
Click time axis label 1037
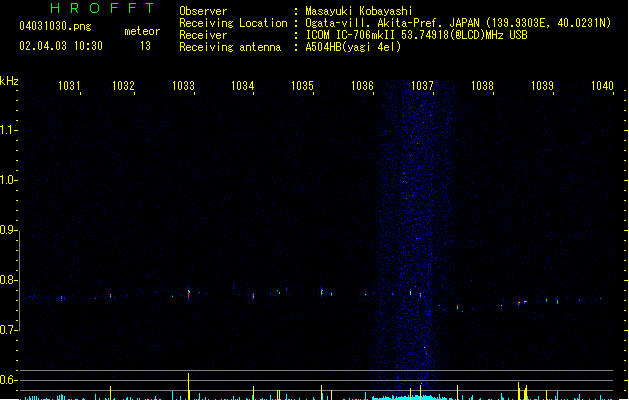tap(422, 86)
